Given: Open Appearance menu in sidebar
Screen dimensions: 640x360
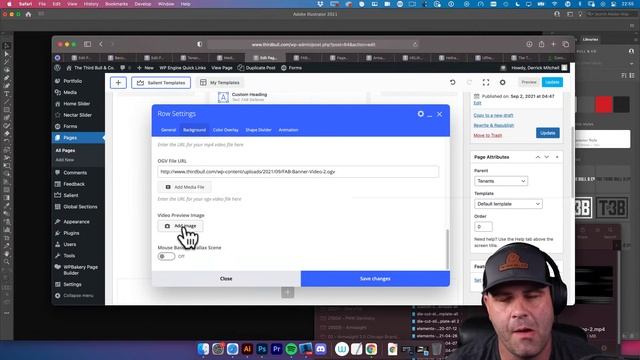Looking at the screenshot, I should click(x=76, y=222).
